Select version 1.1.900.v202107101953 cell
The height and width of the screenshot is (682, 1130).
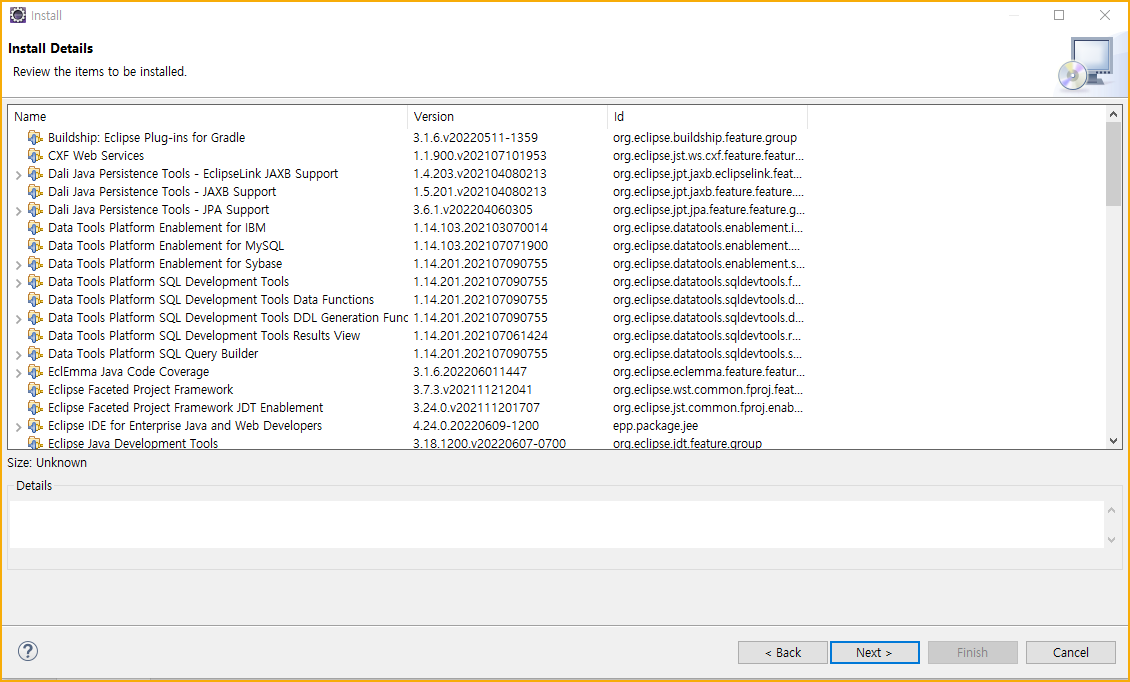pos(480,155)
